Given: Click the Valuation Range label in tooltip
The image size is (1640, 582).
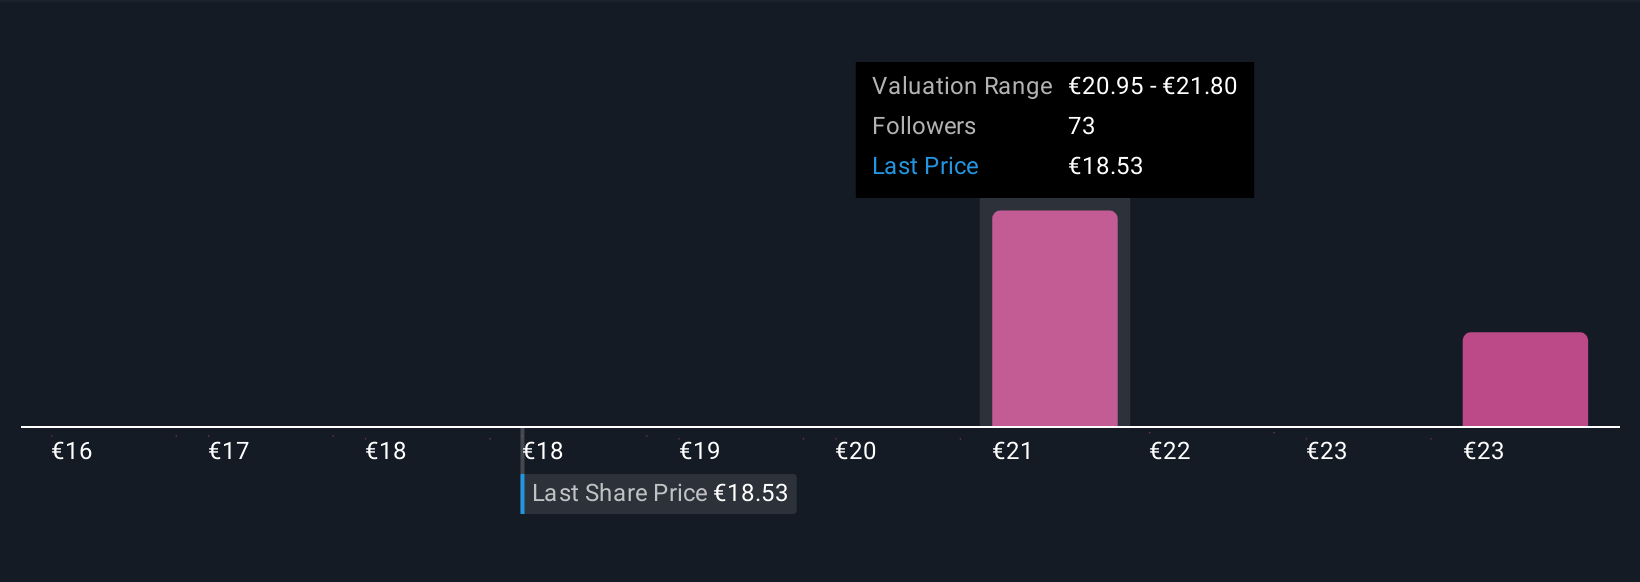Looking at the screenshot, I should [961, 86].
